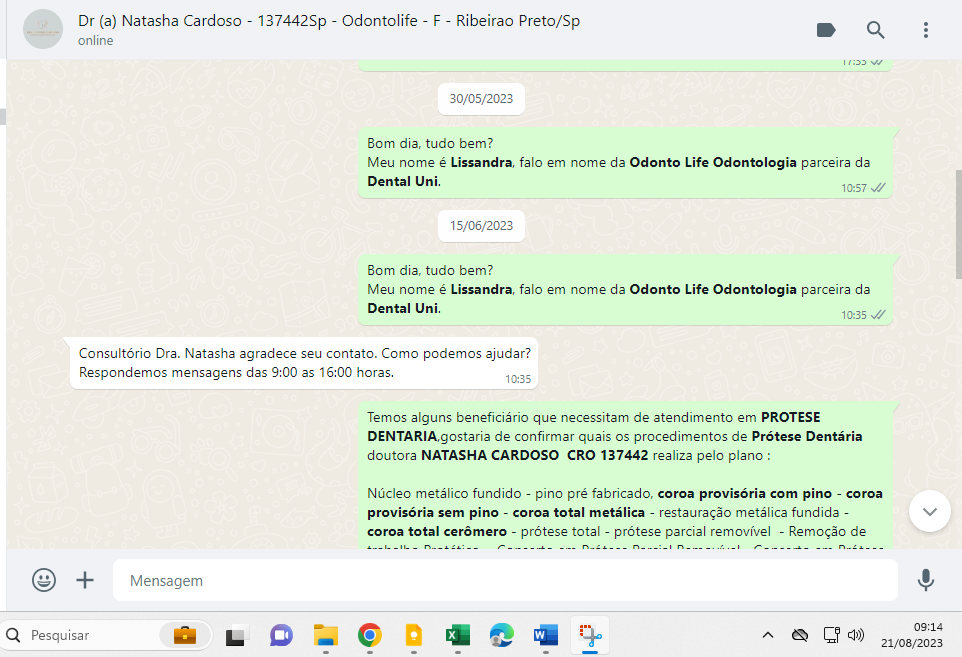The height and width of the screenshot is (657, 962).
Task: Open network settings tray icon
Action: [831, 636]
